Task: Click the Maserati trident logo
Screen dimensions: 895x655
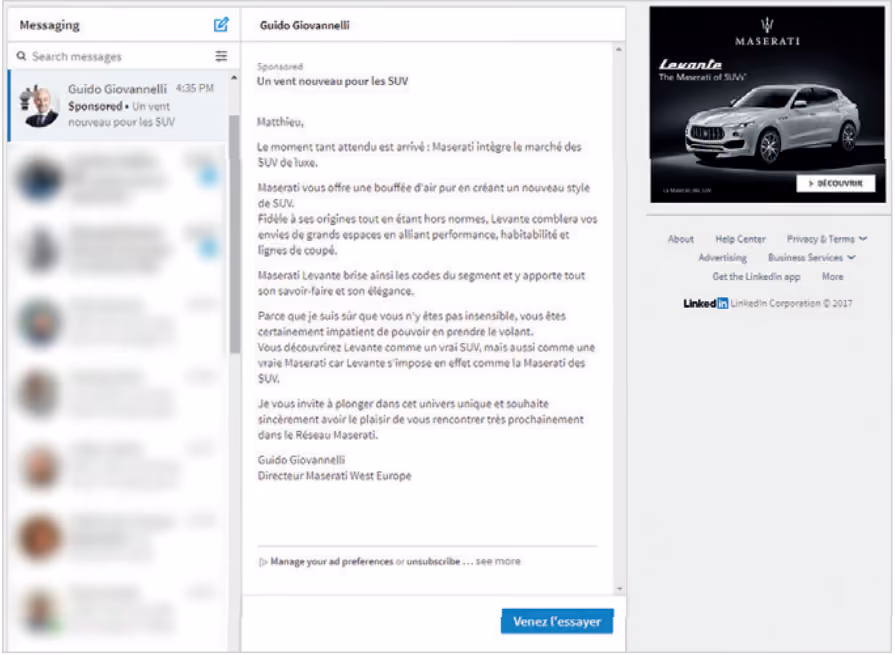Action: tap(767, 25)
